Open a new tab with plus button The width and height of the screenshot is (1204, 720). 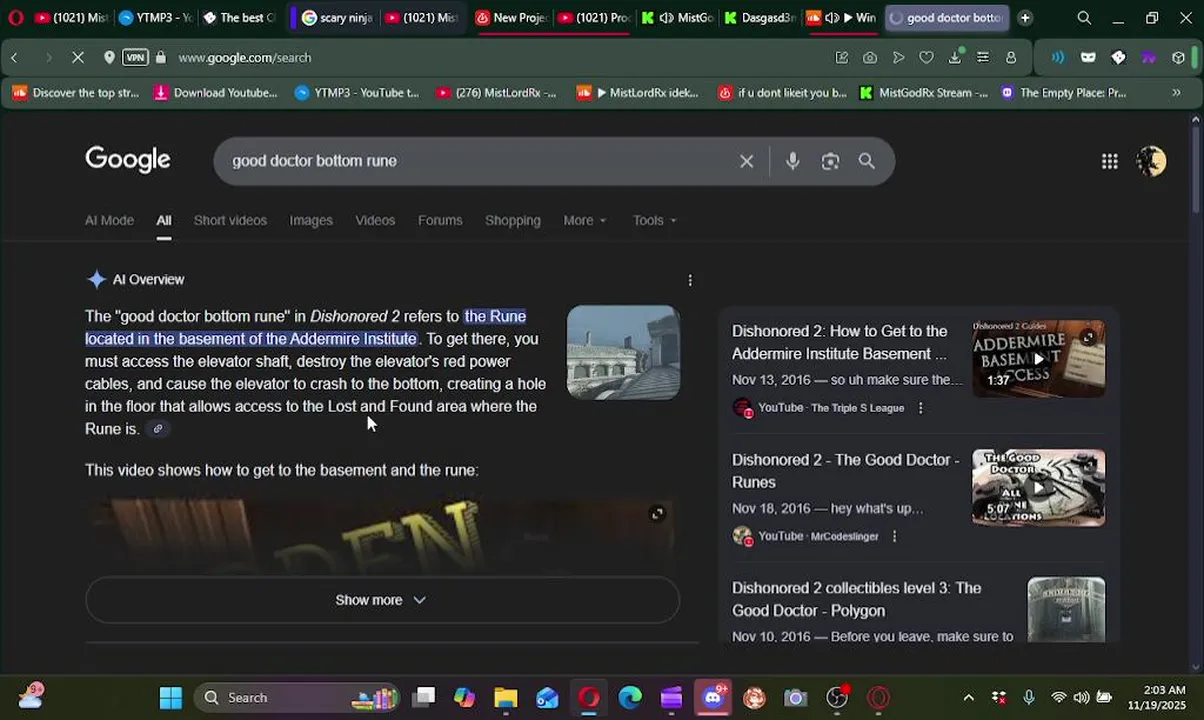[1024, 18]
